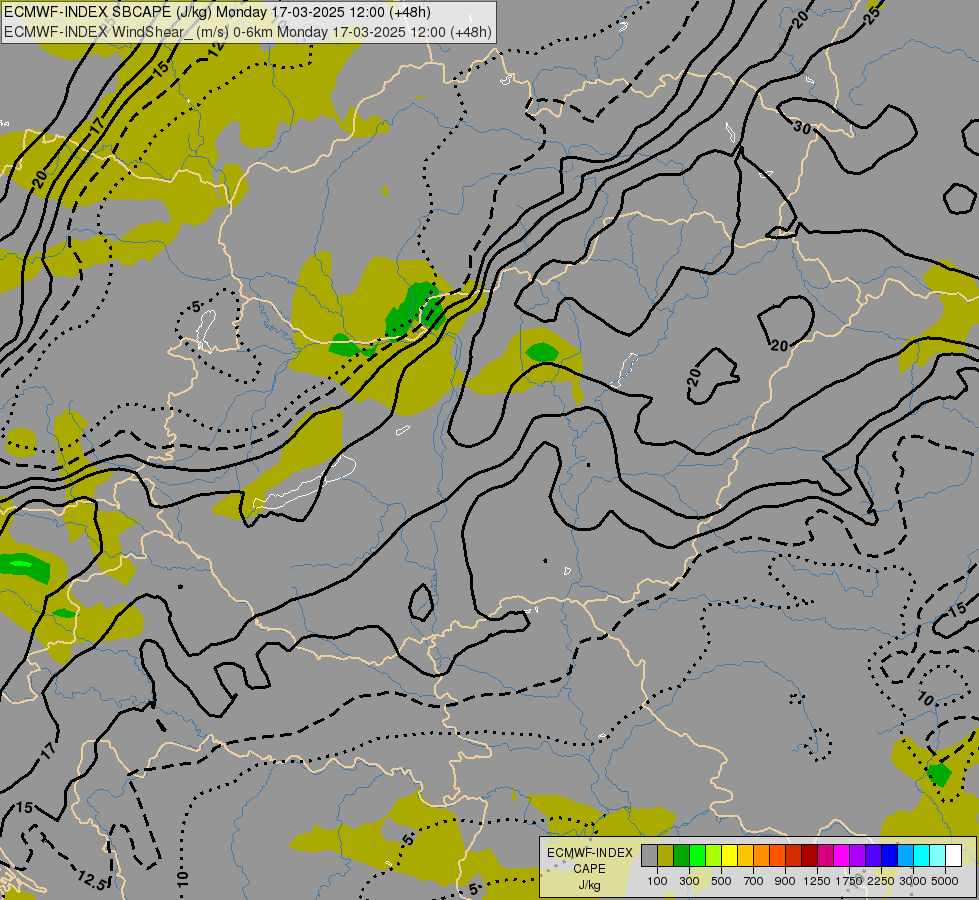Image resolution: width=979 pixels, height=900 pixels.
Task: Click the 5000 legend scale value
Action: (x=945, y=881)
